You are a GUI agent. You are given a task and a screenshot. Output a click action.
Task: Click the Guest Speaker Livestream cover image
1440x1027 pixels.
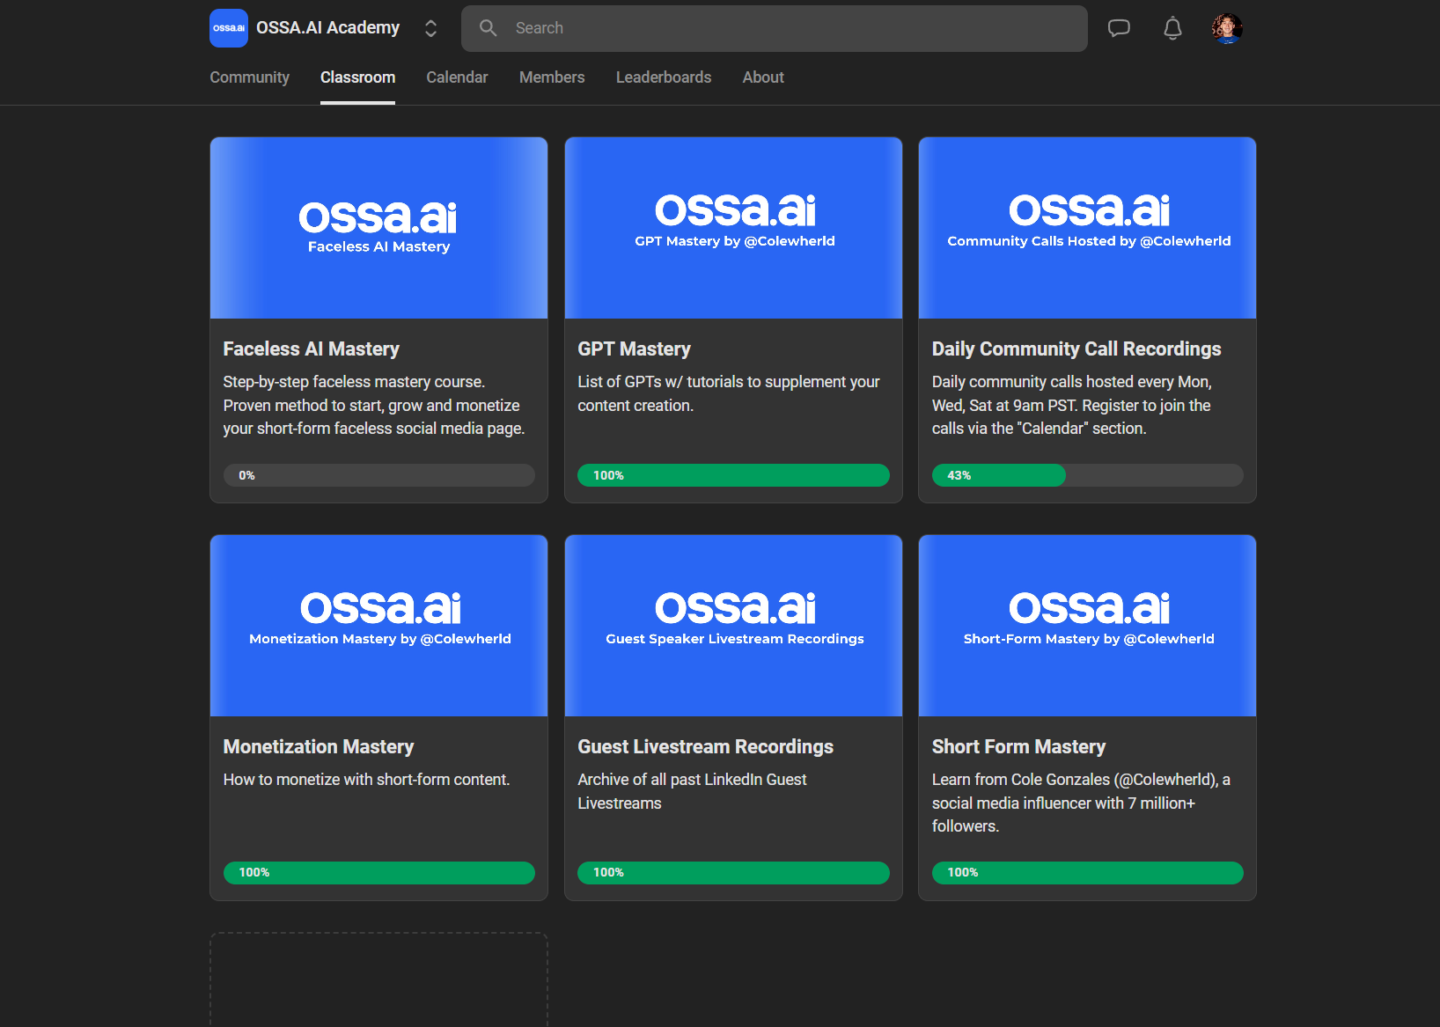(733, 625)
